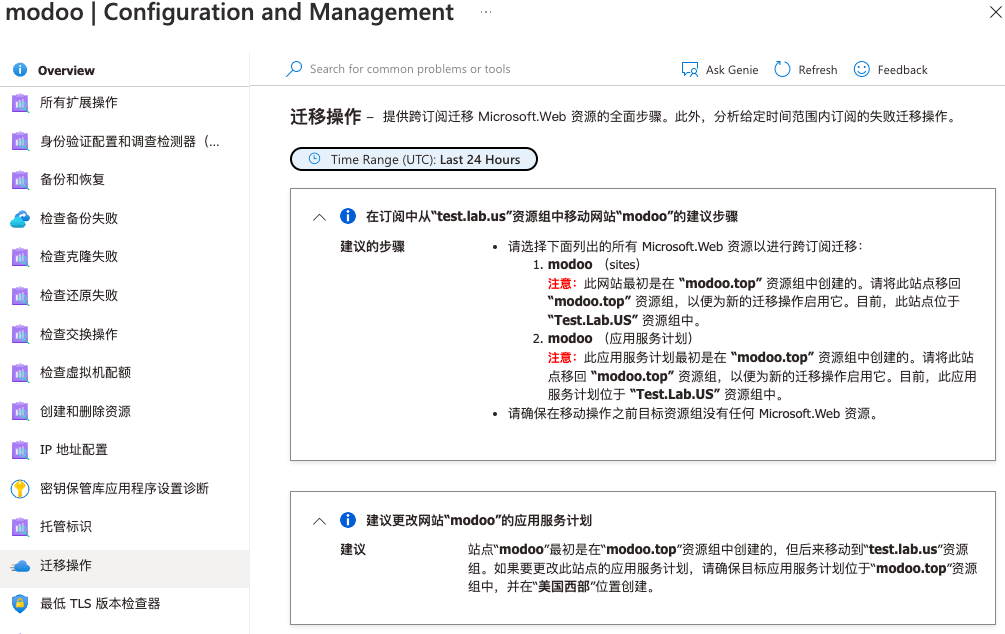The height and width of the screenshot is (634, 1005).
Task: Click the Refresh circular arrow icon
Action: pyautogui.click(x=782, y=69)
